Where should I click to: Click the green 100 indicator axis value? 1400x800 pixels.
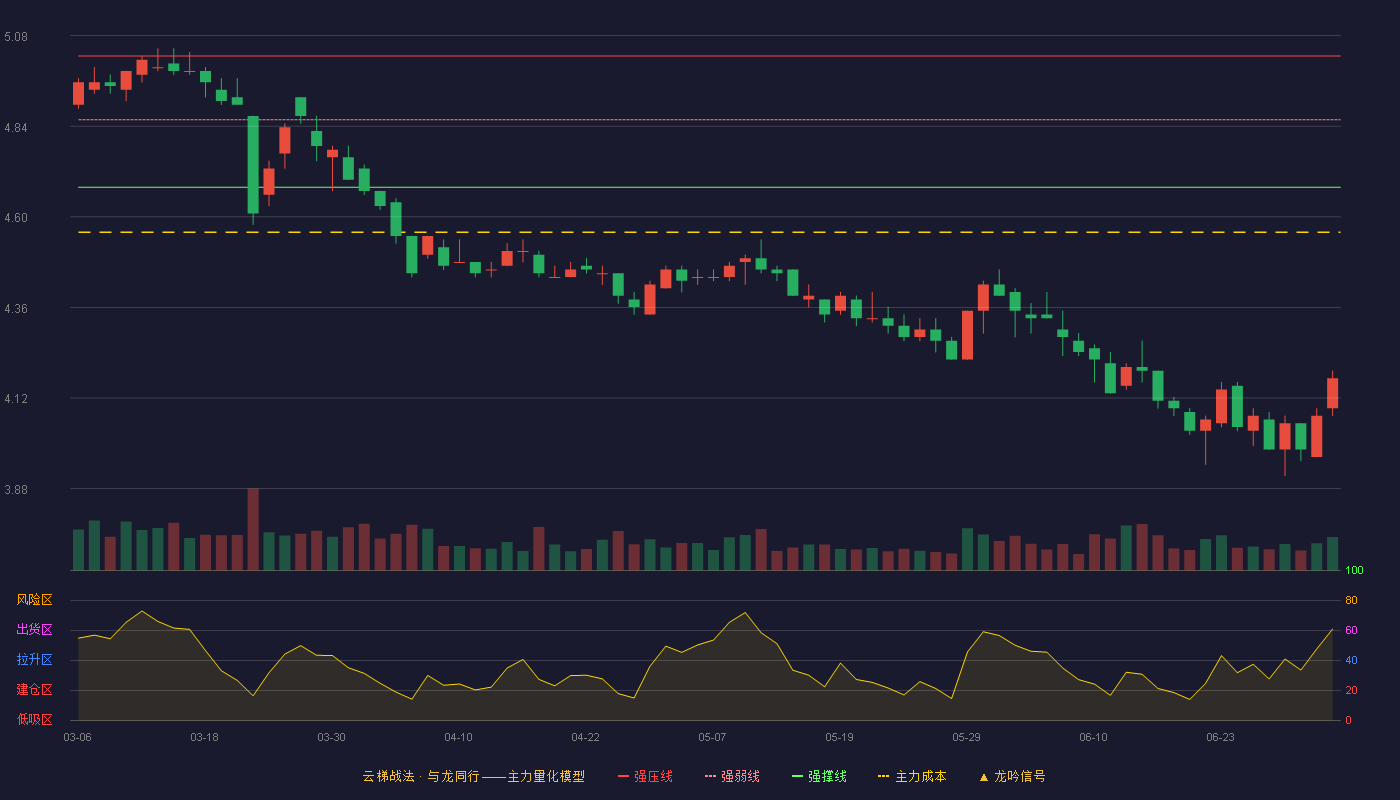(1355, 571)
